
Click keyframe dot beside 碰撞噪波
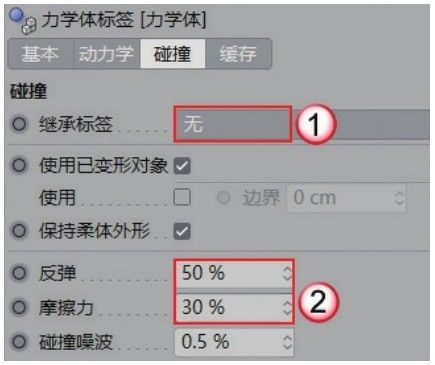click(x=19, y=342)
